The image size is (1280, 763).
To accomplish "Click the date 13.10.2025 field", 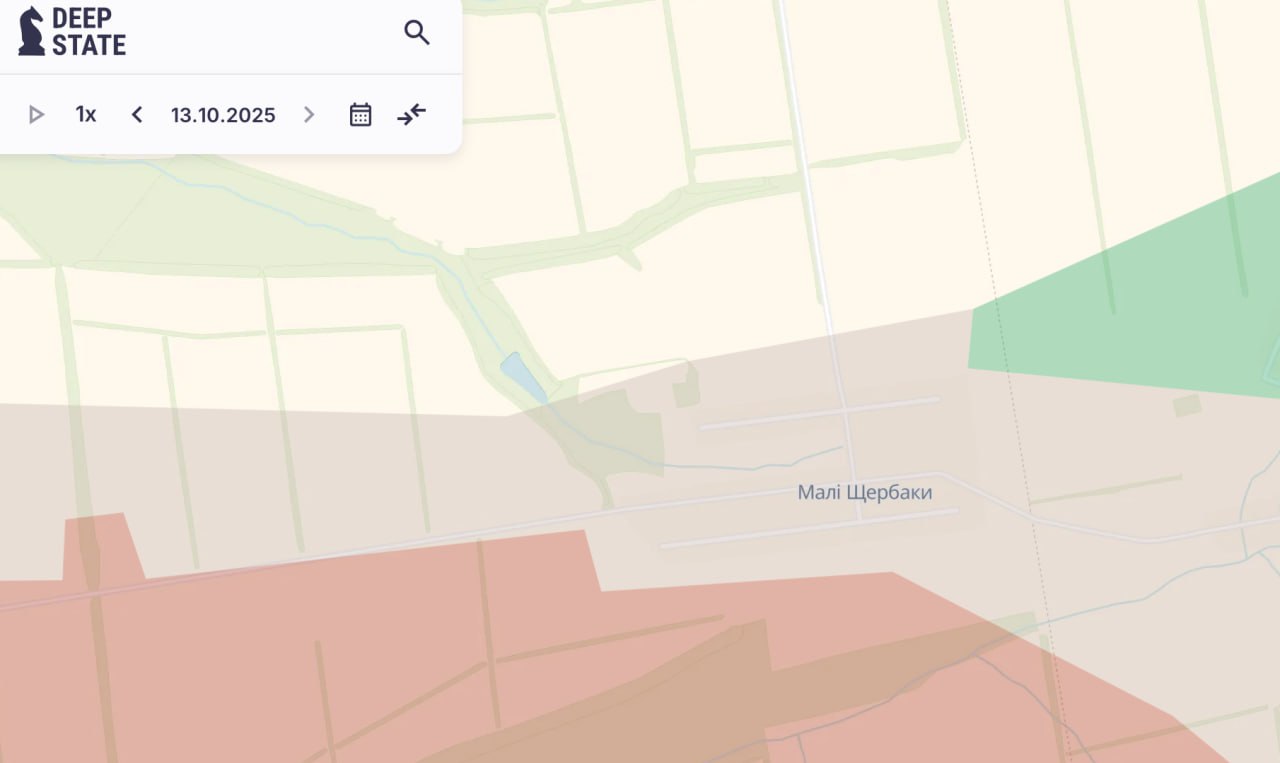I will [x=223, y=115].
